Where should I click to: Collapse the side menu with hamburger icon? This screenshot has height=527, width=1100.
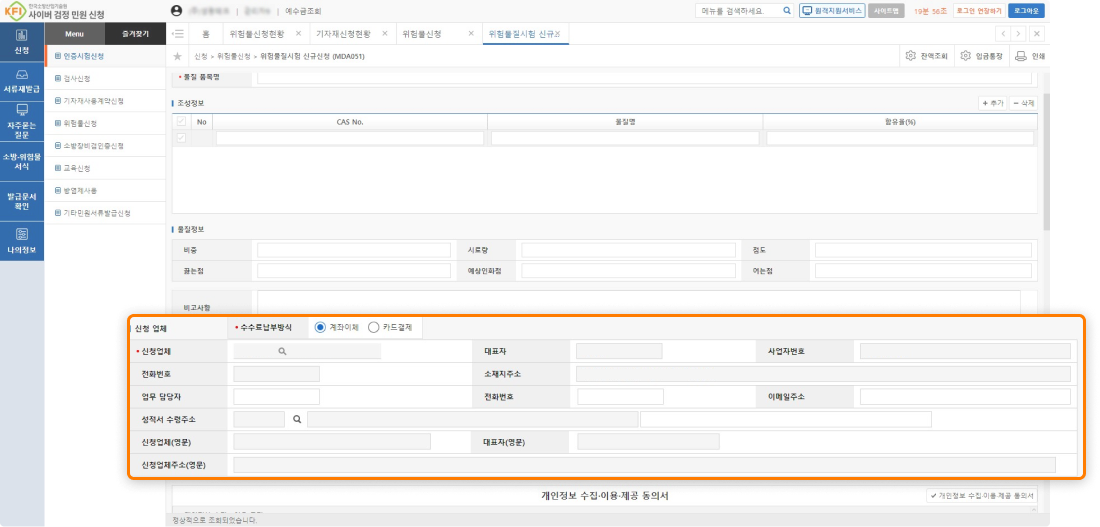[x=178, y=33]
